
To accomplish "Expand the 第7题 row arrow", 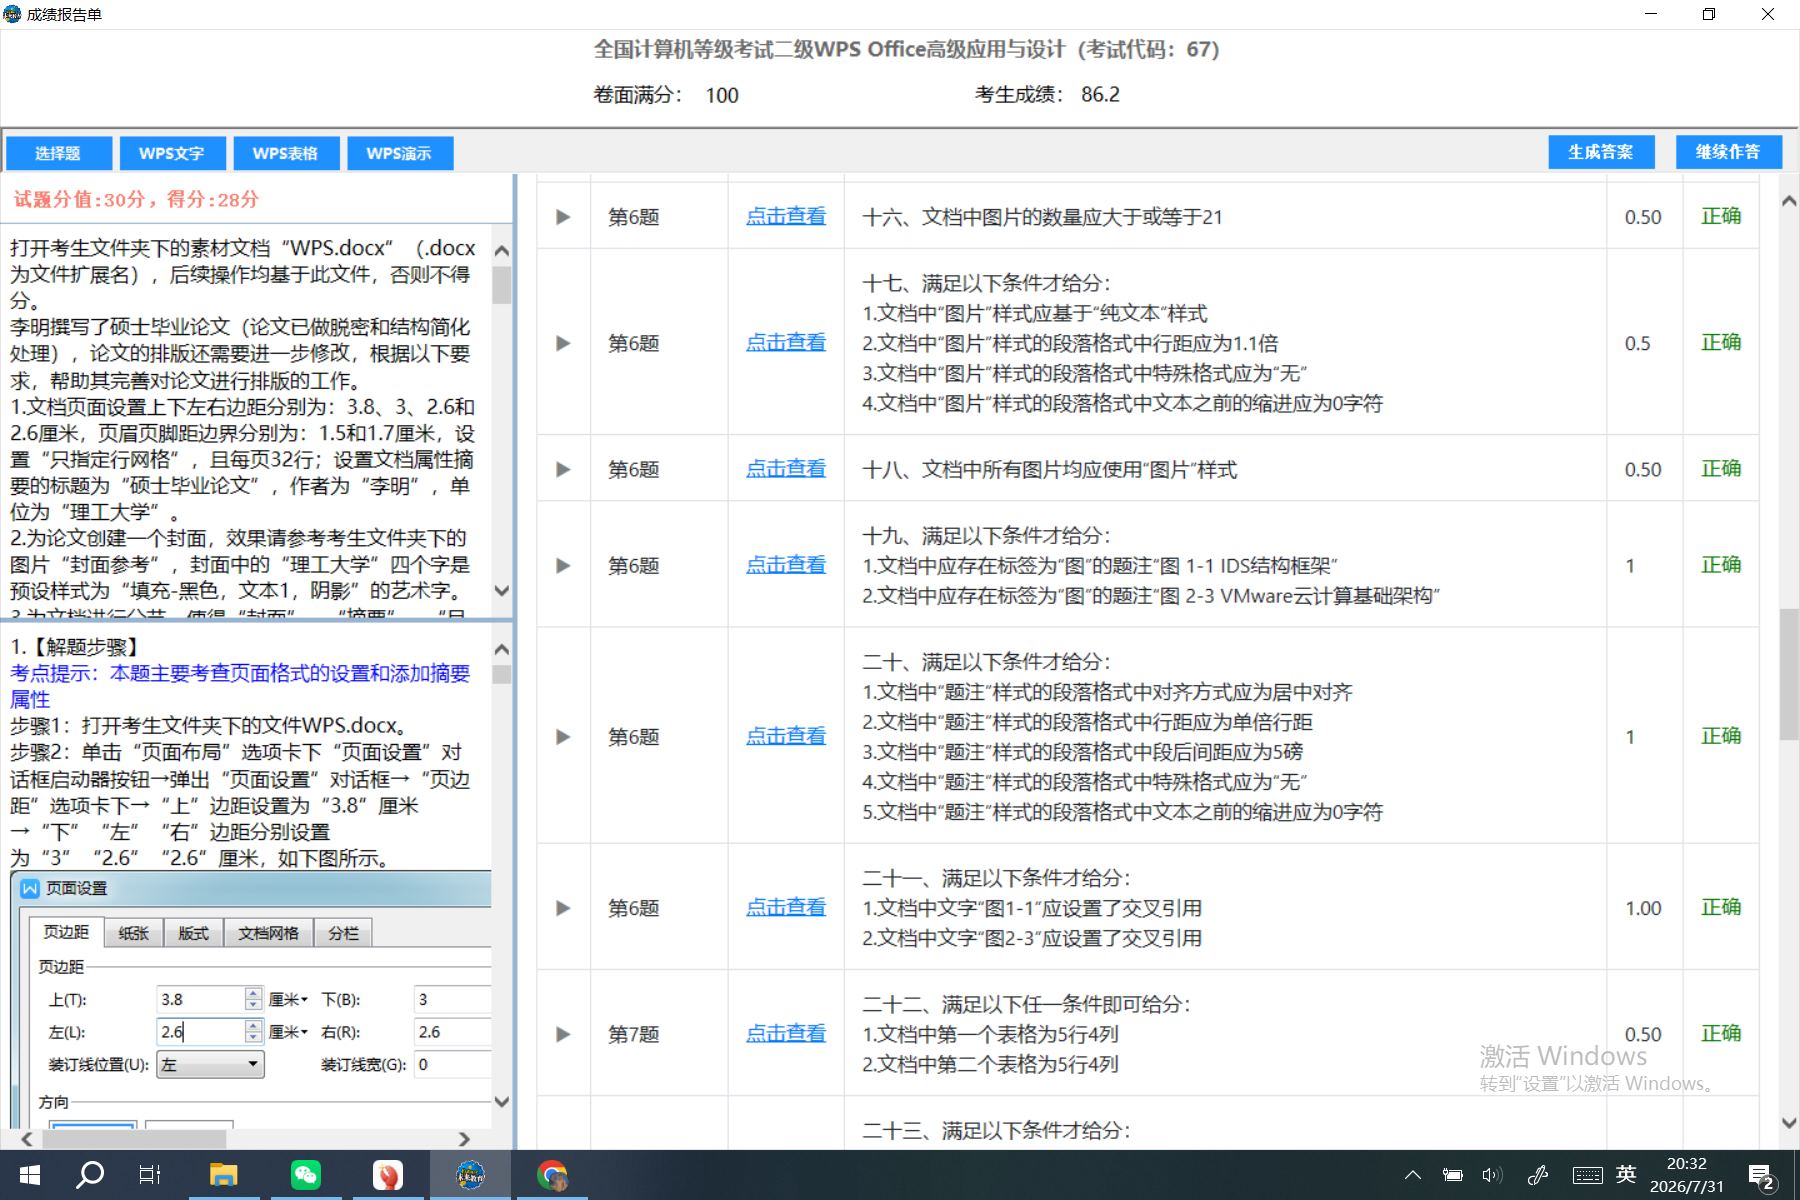I will pos(563,1034).
